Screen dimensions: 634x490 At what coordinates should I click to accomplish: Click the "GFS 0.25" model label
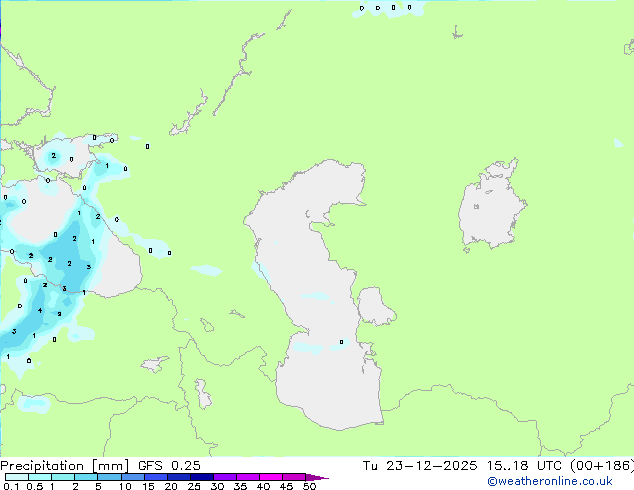(x=169, y=466)
